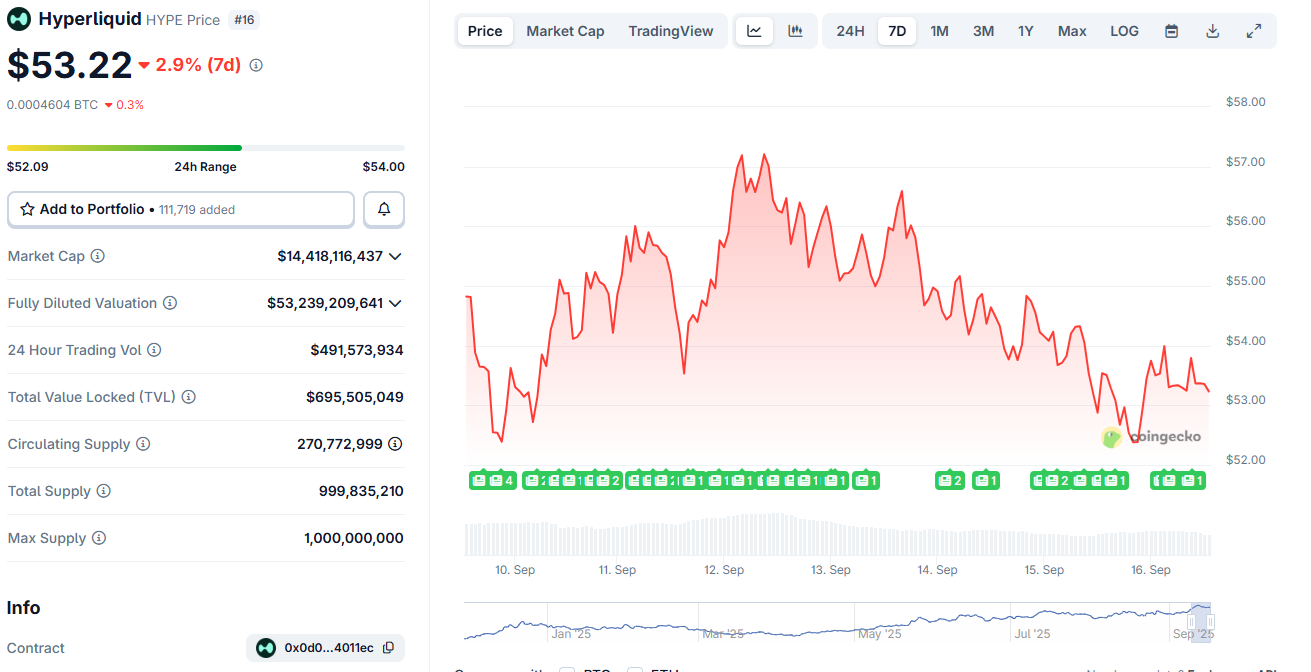Screen dimensions: 1311x672
Task: Expand the Fully Diluted Valuation chevron
Action: click(x=395, y=303)
